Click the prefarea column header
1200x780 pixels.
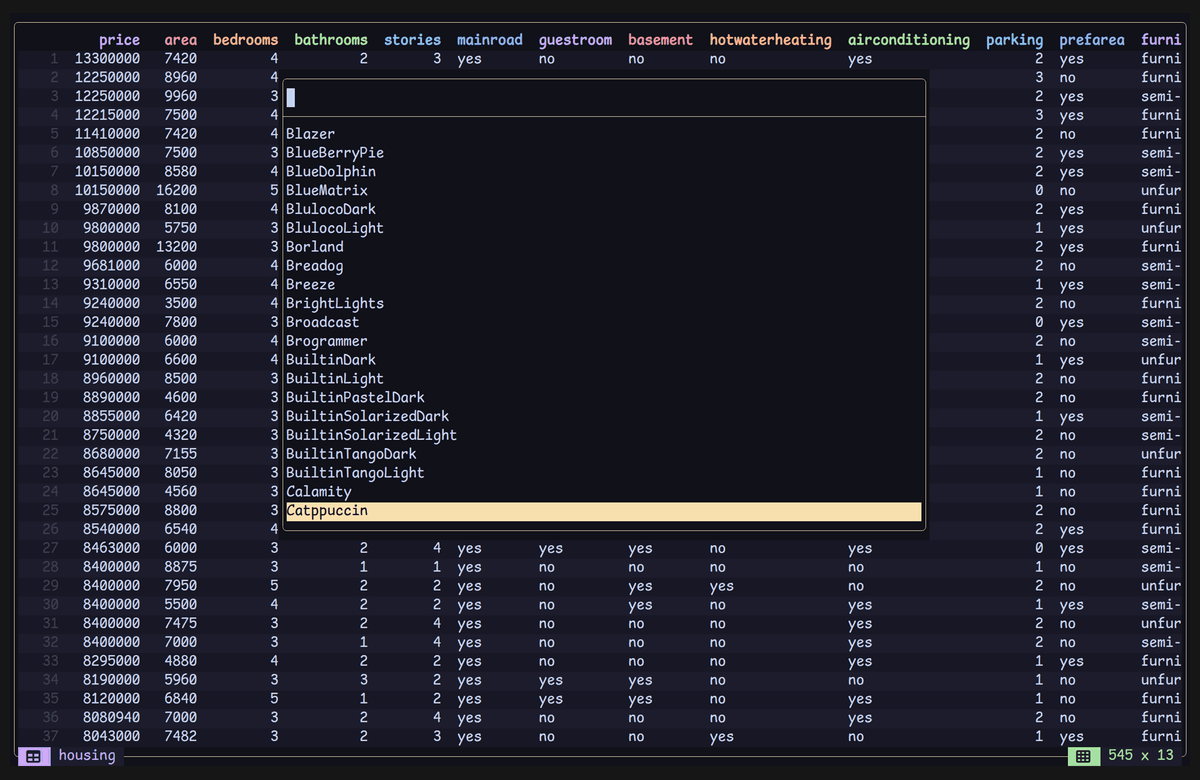coord(1092,40)
